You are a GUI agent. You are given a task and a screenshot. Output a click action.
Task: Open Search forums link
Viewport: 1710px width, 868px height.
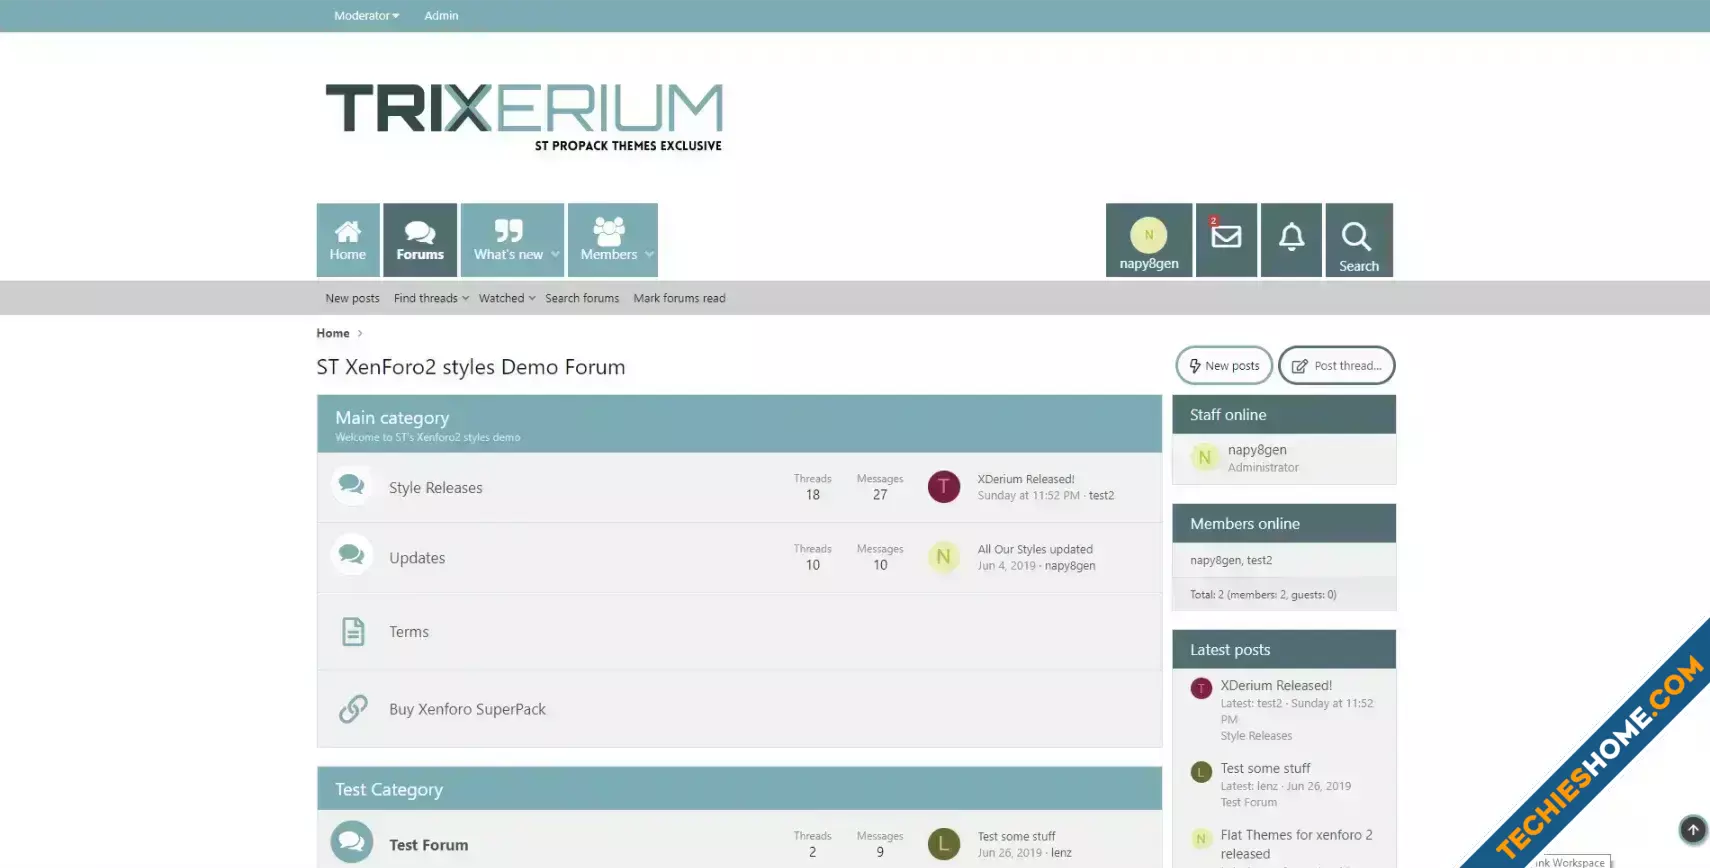pos(582,298)
